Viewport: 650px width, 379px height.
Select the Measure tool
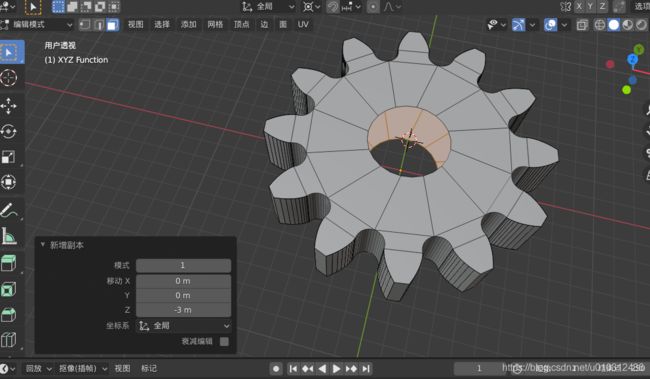(9, 236)
